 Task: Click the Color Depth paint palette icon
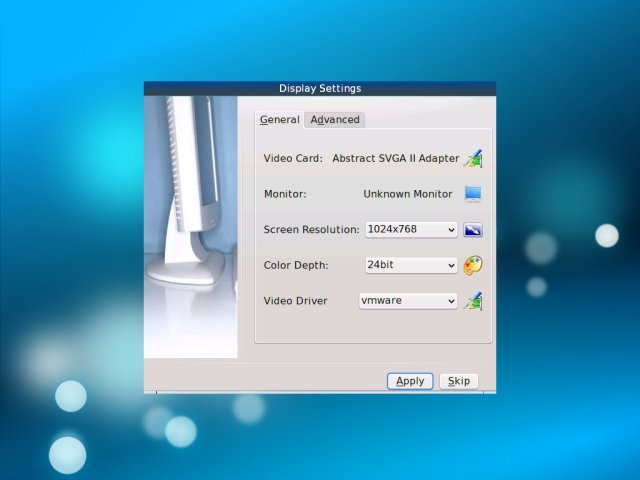[473, 265]
